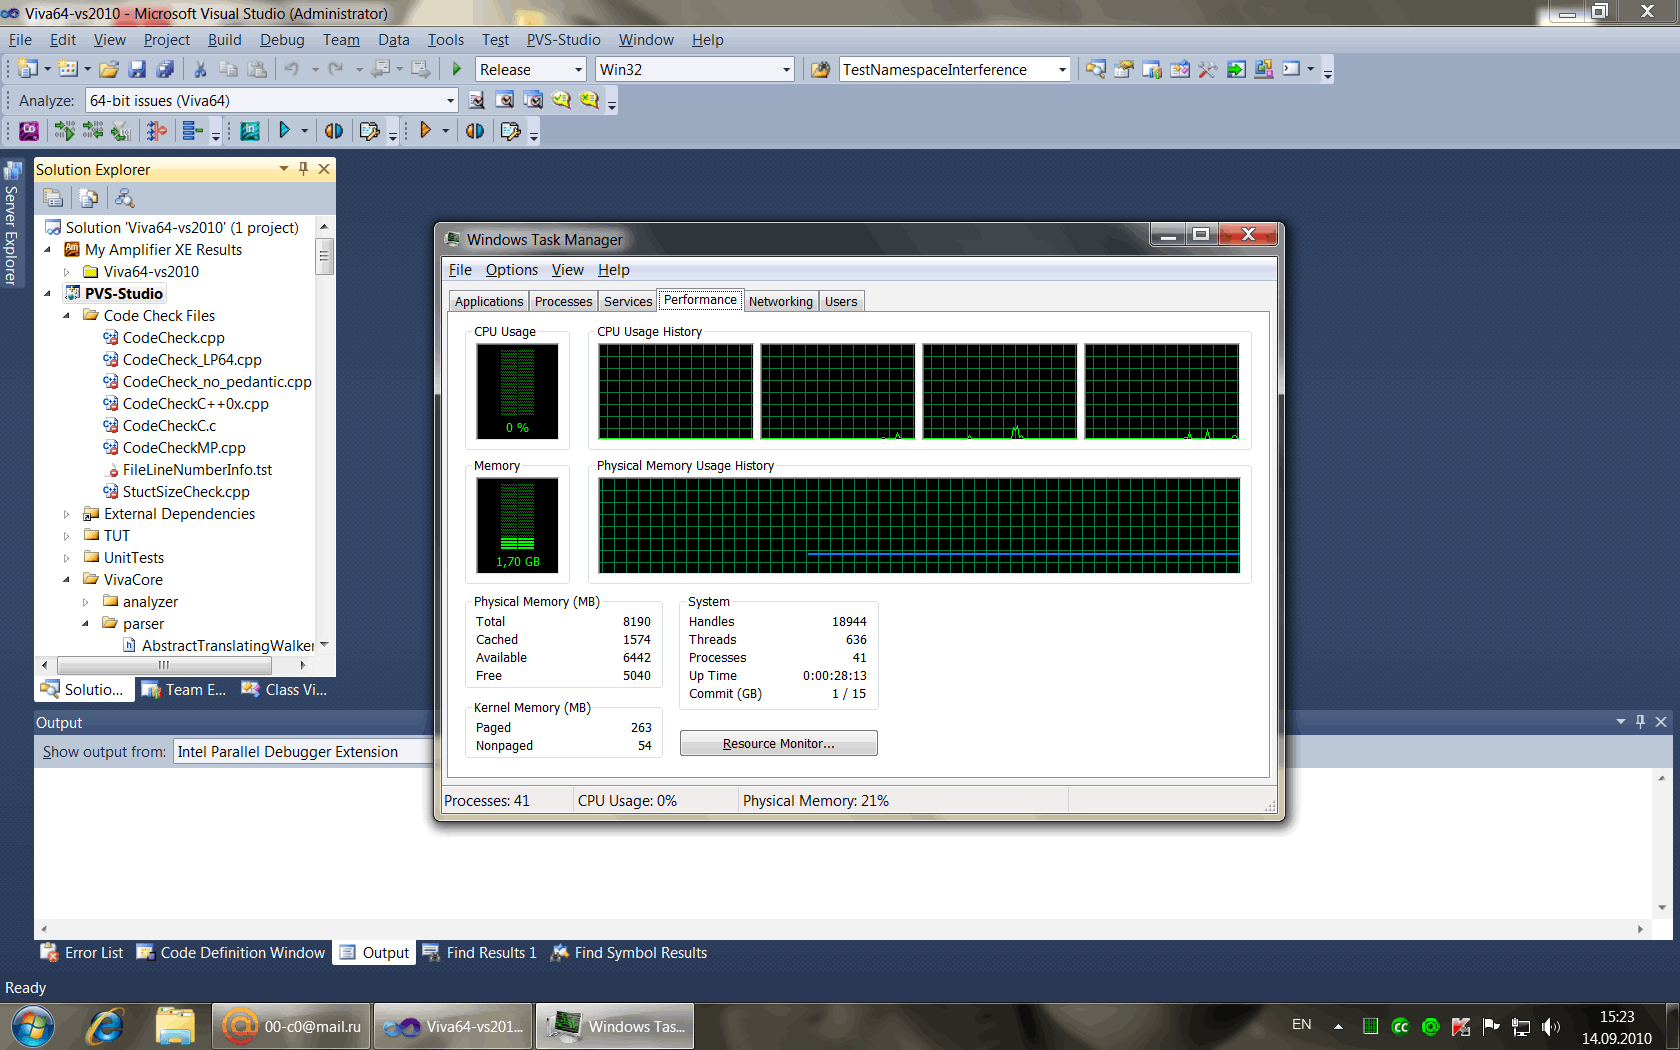Click the Save All icon
Screen dimensions: 1680x1050
click(165, 70)
